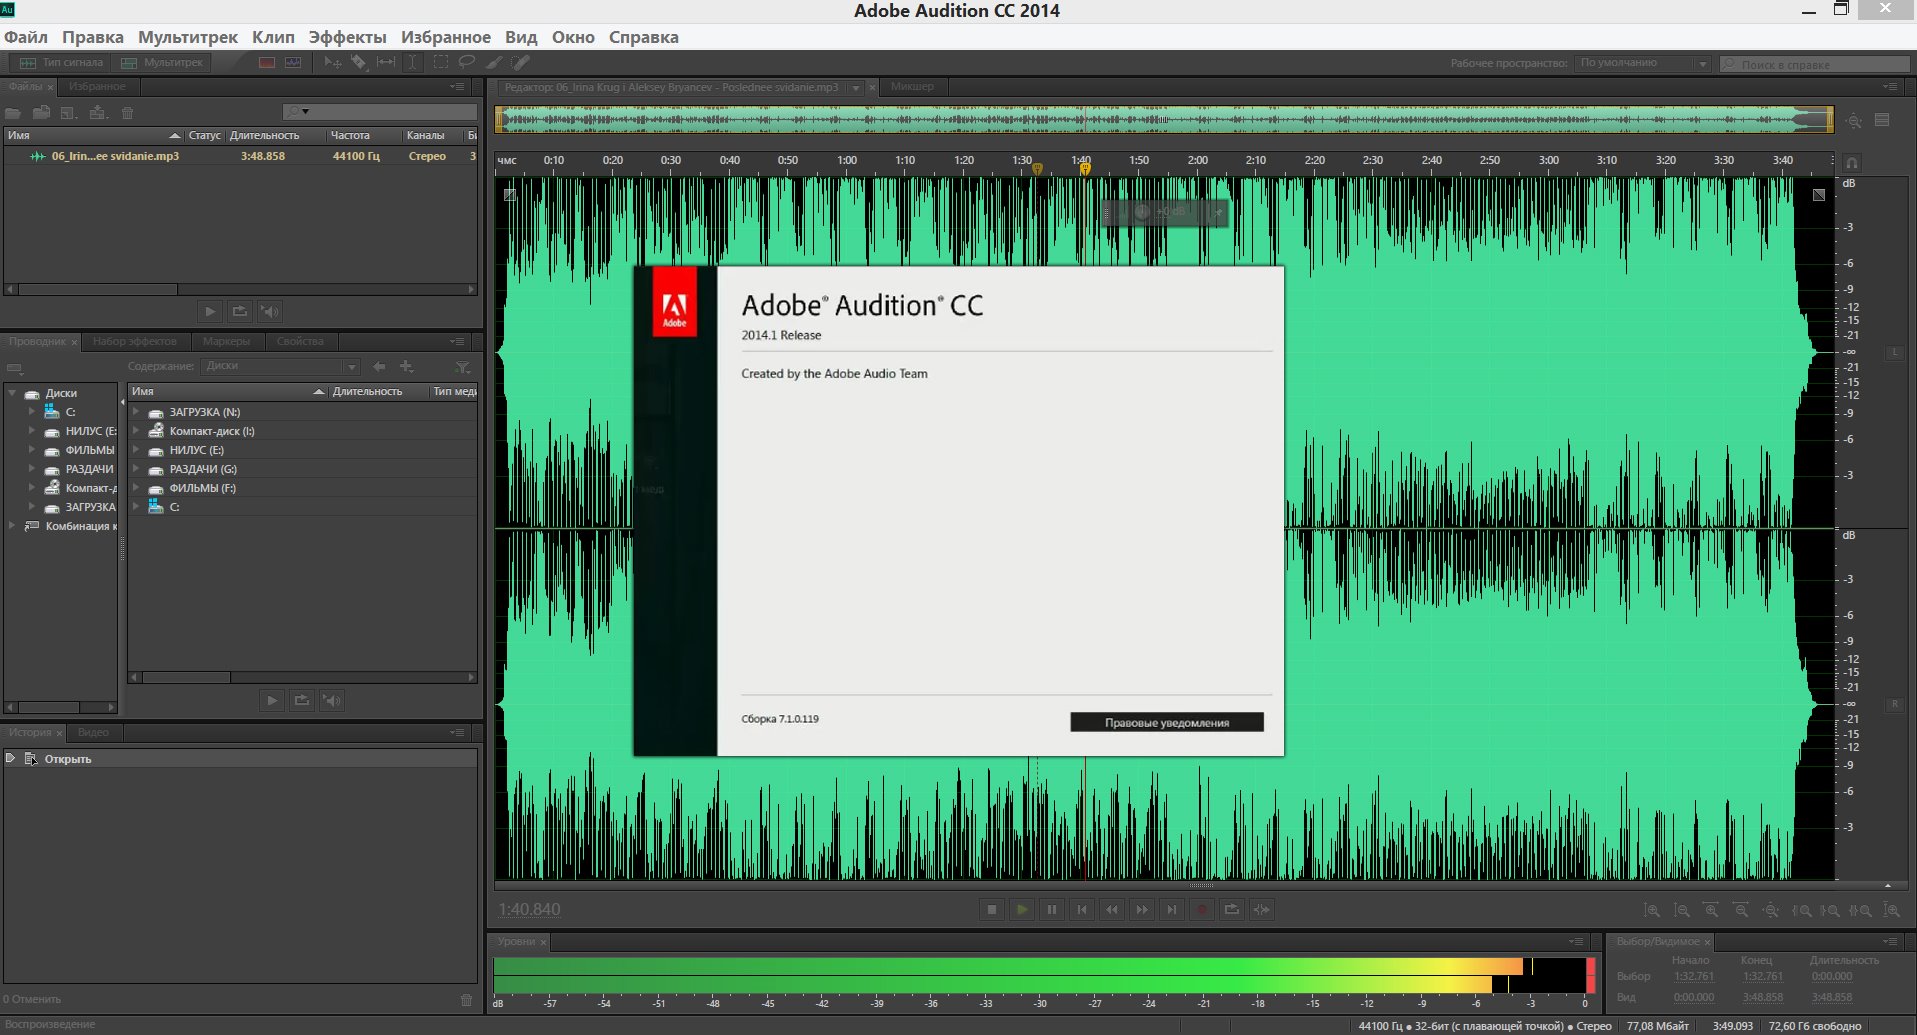Select the Lasso selection tool in toolbar
Viewport: 1917px width, 1035px height.
coord(466,62)
